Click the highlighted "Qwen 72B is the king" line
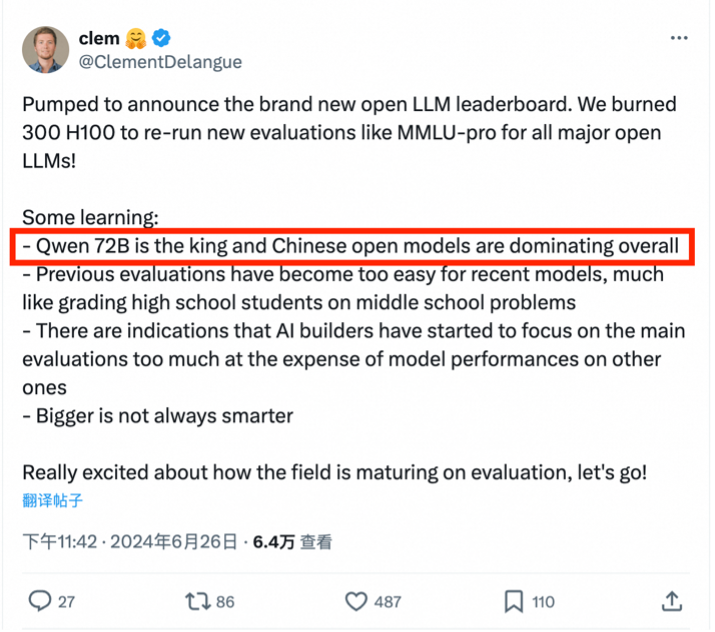 (x=350, y=246)
